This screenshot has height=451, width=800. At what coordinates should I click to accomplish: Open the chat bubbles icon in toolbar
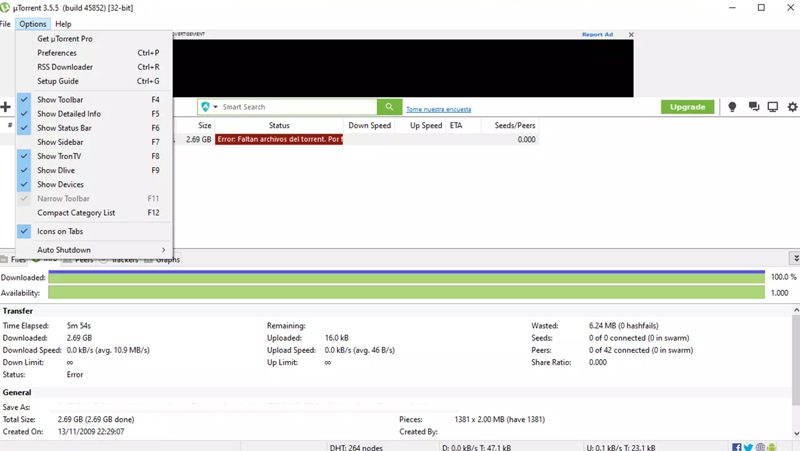click(x=754, y=107)
